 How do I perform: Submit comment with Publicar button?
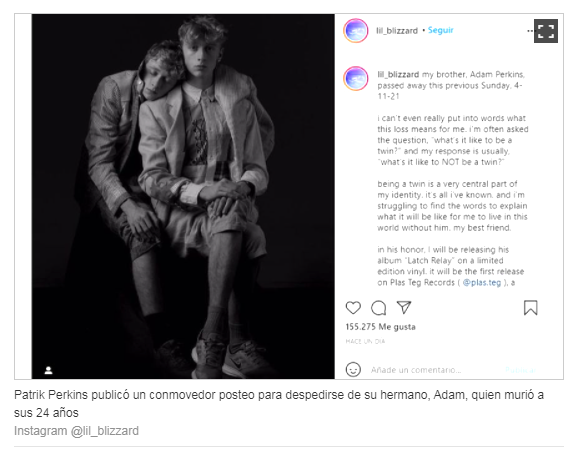(520, 370)
